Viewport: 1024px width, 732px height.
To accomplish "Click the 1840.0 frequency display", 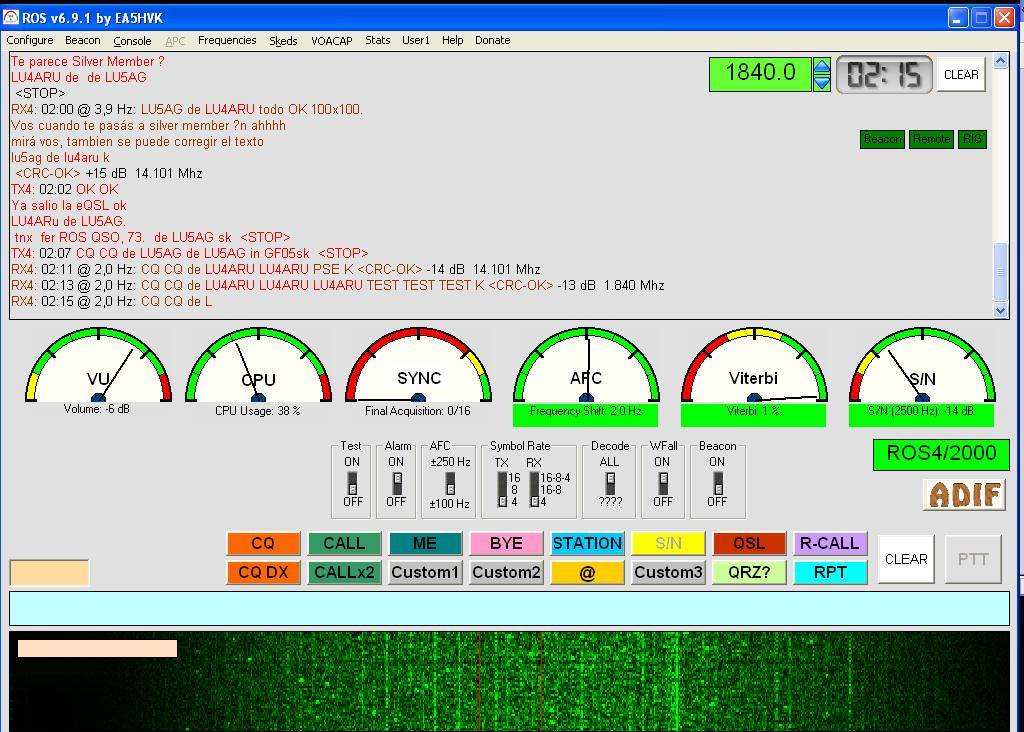I will pos(760,74).
